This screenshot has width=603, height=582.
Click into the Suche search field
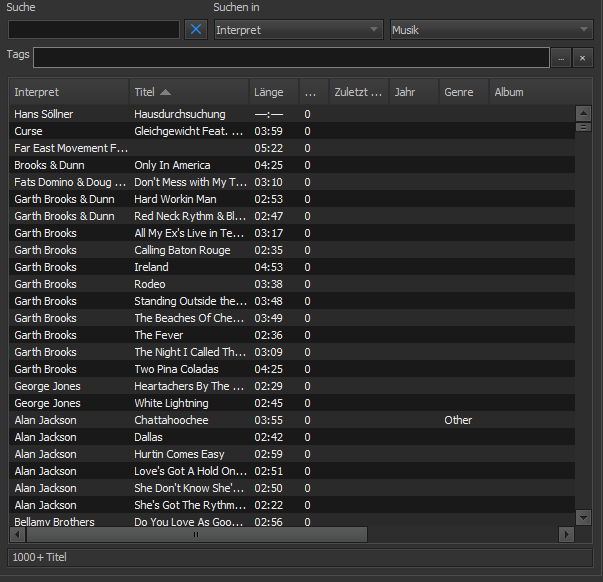click(x=94, y=30)
